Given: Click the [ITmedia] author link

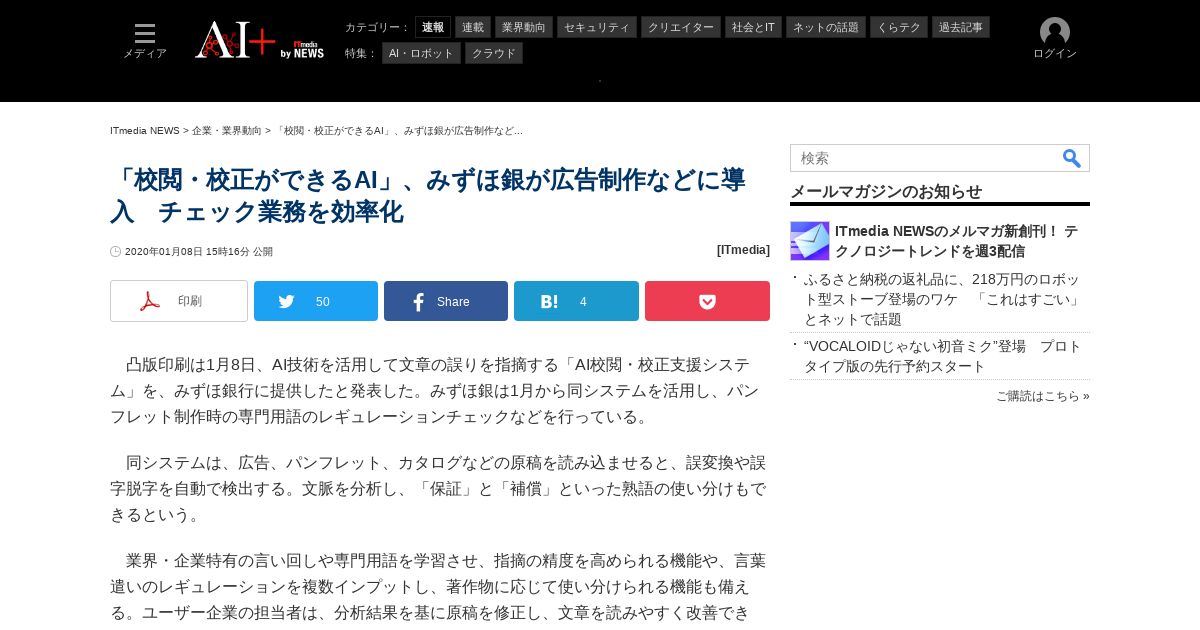Looking at the screenshot, I should coord(743,250).
